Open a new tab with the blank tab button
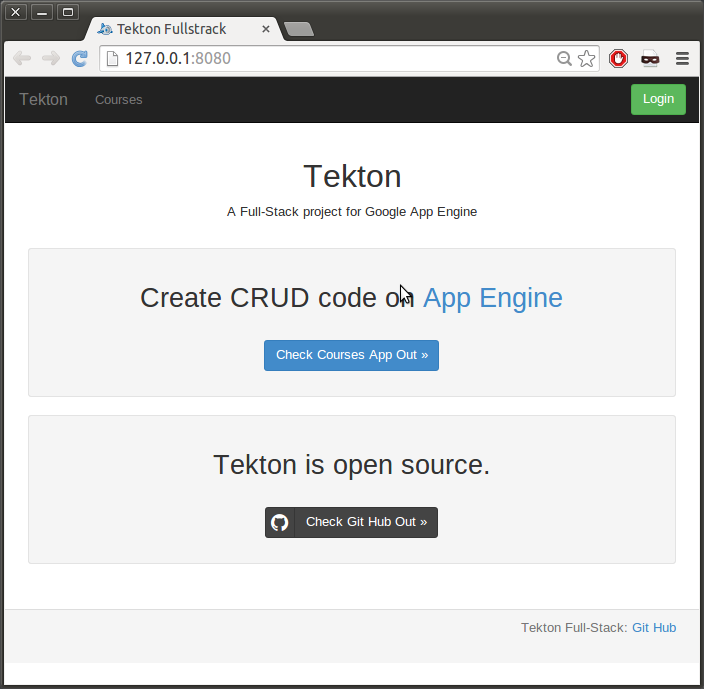The image size is (704, 689). coord(299,29)
